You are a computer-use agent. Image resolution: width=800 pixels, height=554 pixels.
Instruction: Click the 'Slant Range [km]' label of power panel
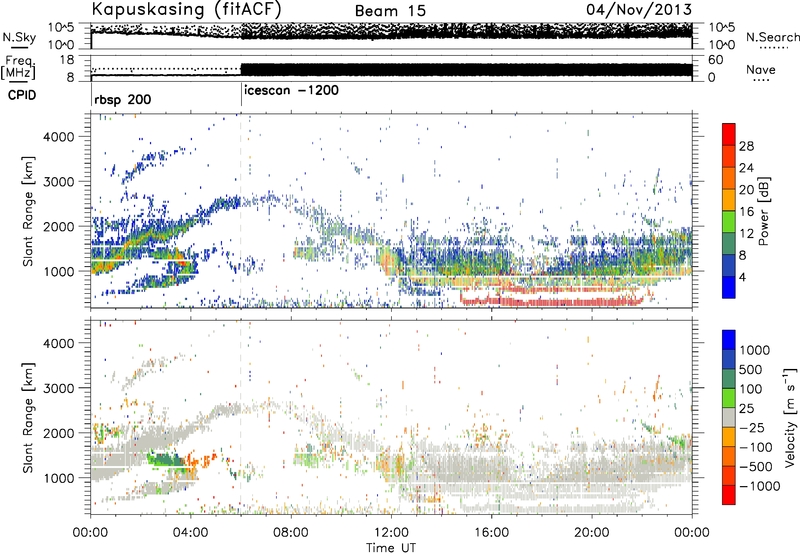point(28,211)
